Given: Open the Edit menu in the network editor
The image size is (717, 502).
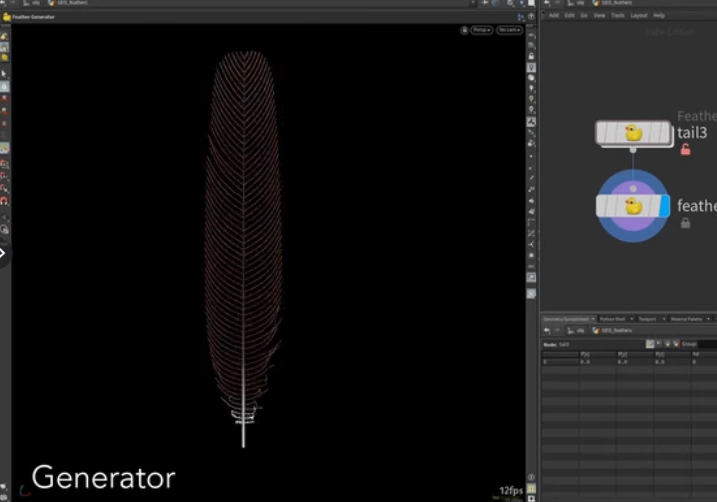Looking at the screenshot, I should coord(569,15).
